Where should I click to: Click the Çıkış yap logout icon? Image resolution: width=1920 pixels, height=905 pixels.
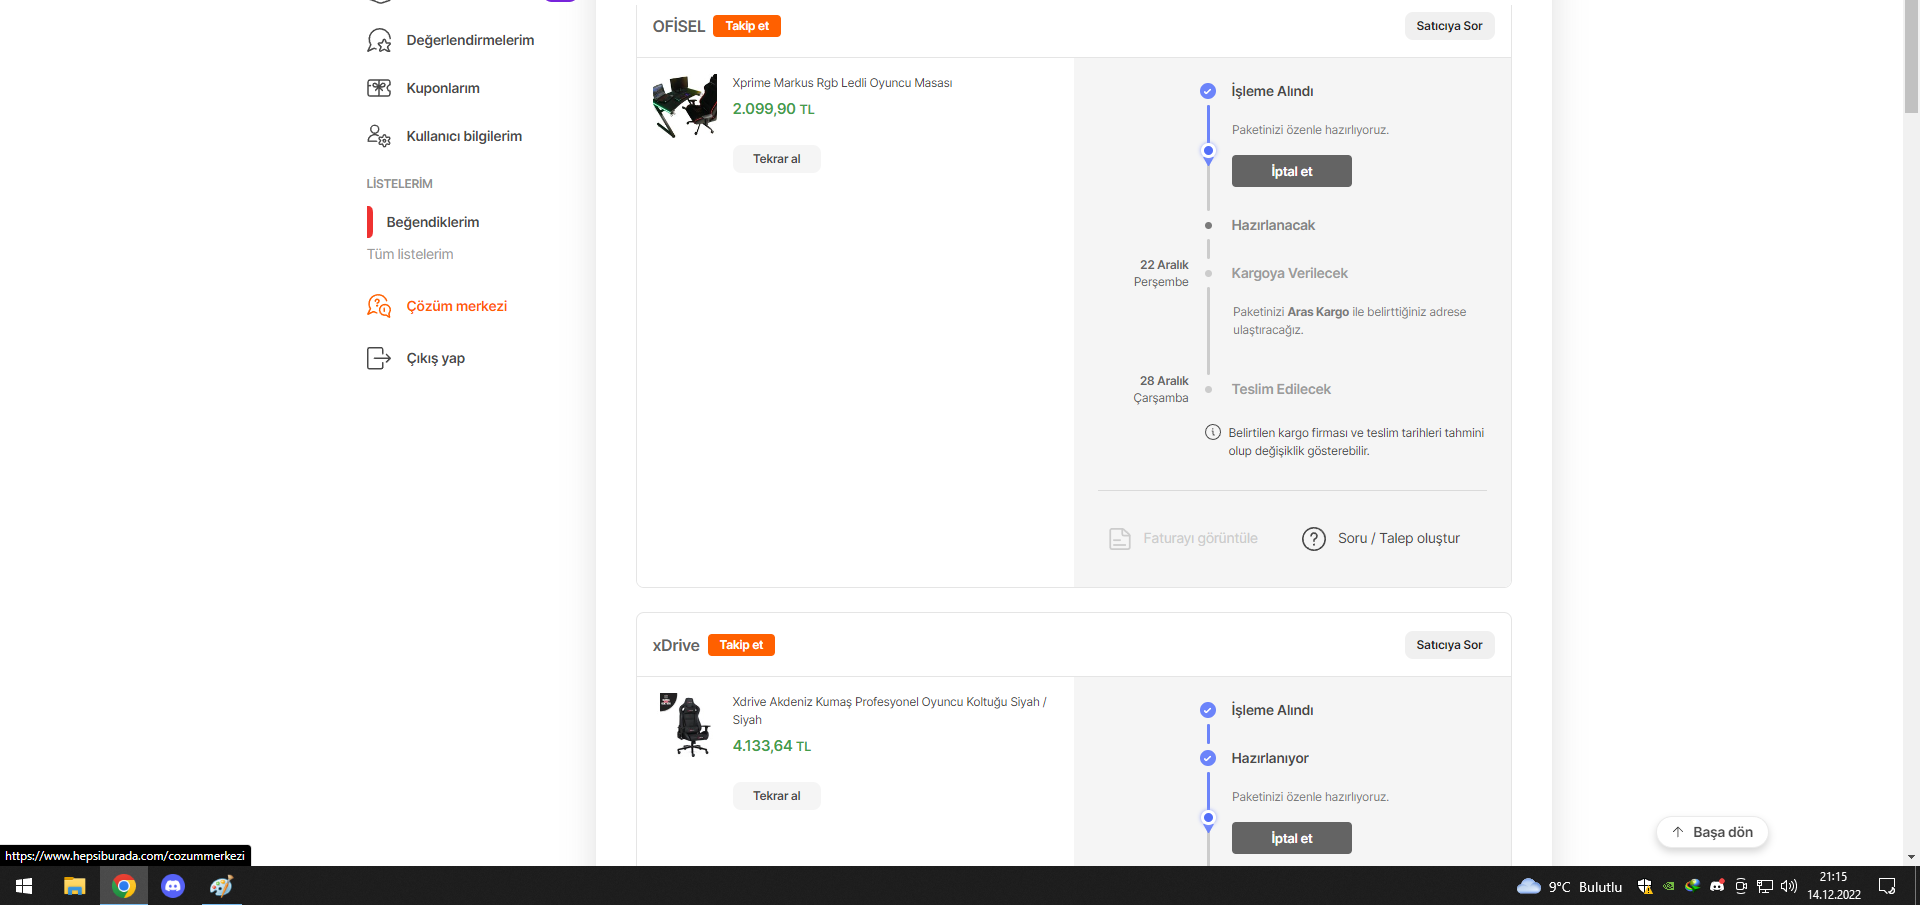pyautogui.click(x=379, y=358)
